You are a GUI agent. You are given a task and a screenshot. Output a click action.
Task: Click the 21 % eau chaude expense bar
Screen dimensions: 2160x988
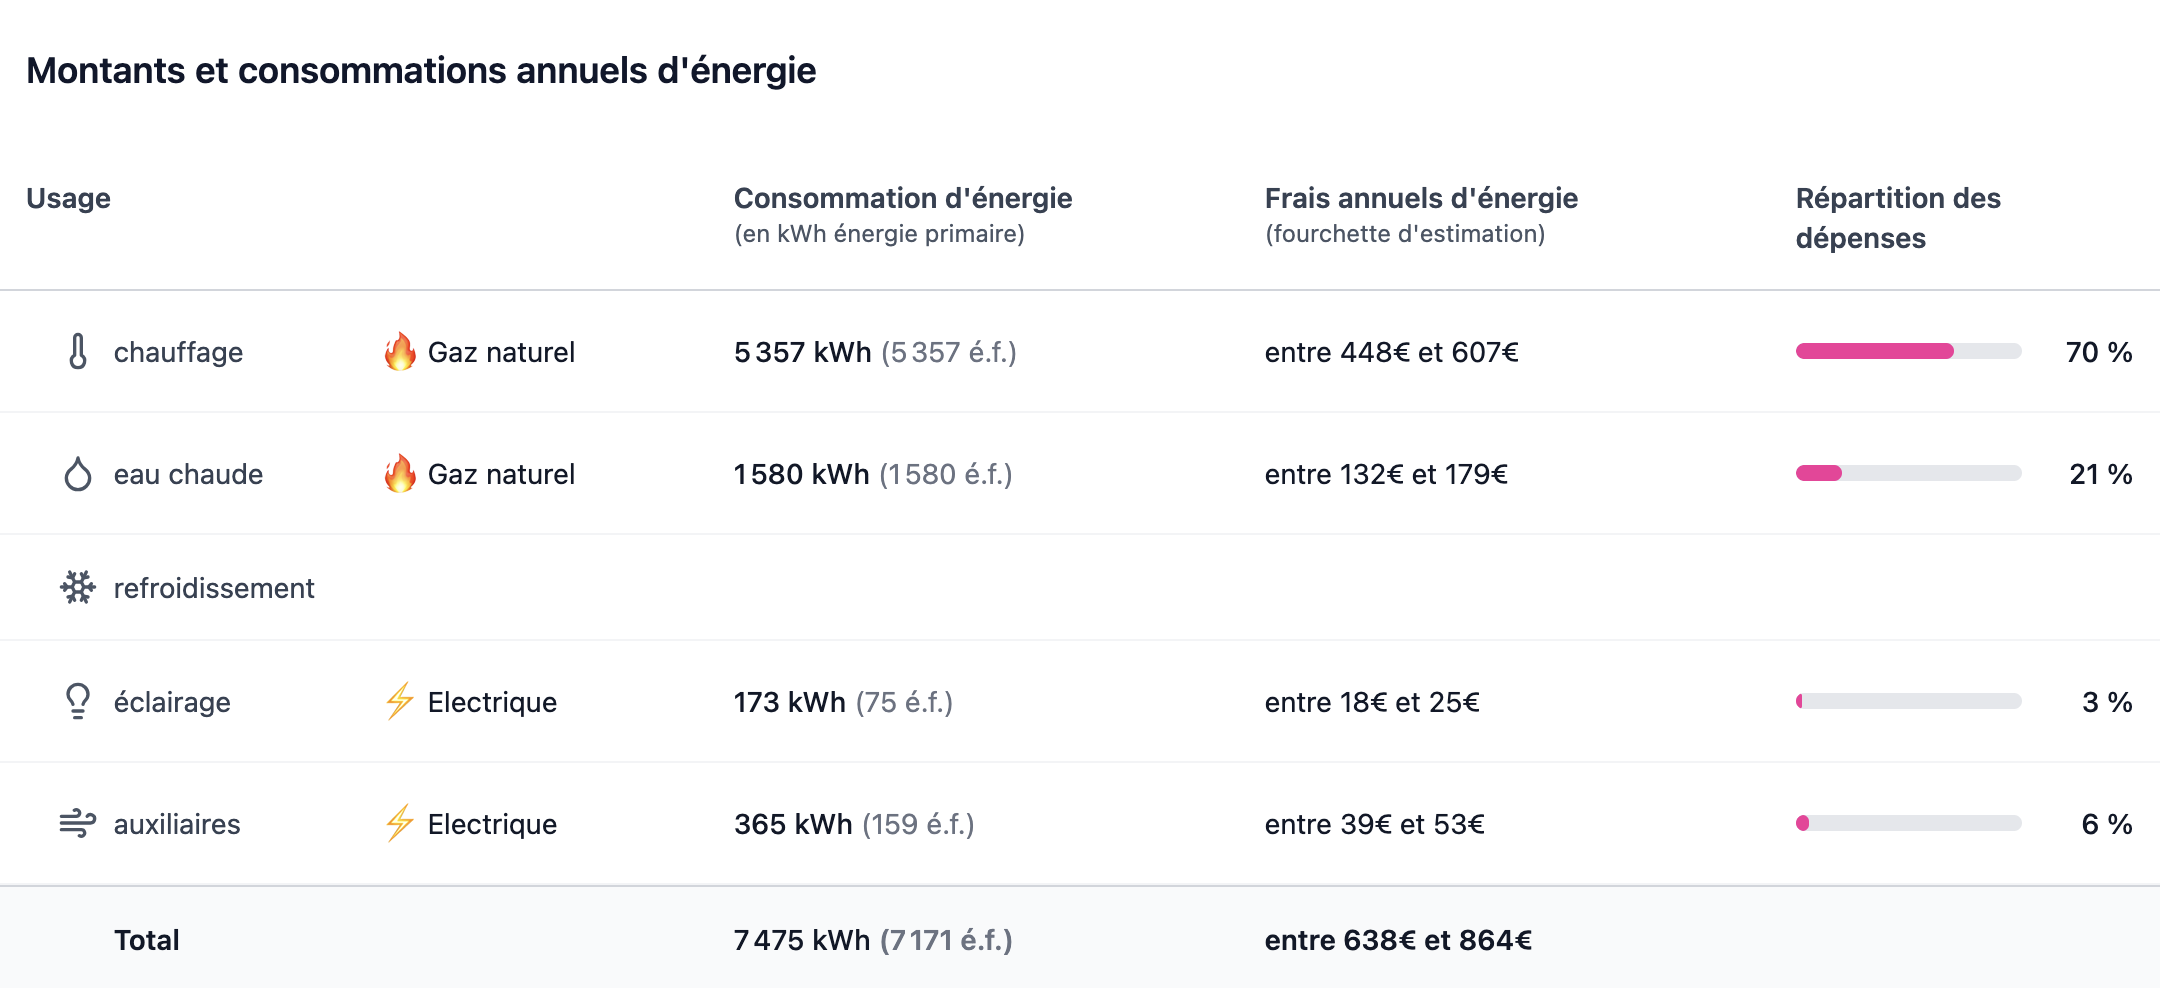point(1908,474)
